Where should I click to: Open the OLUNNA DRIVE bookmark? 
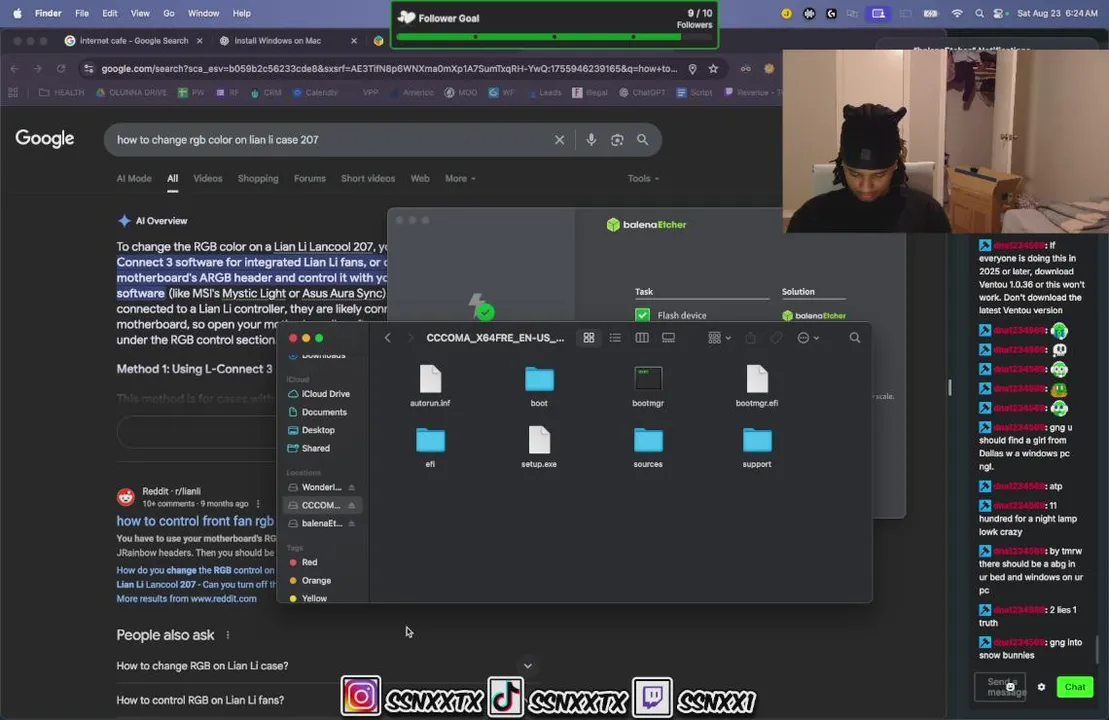pyautogui.click(x=132, y=93)
